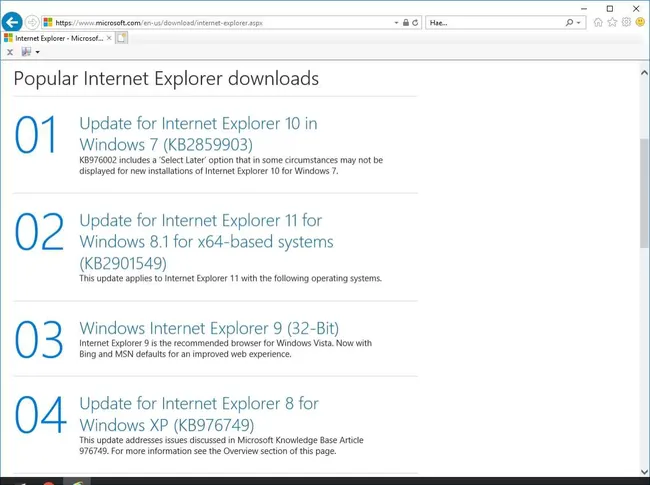Open a new tab
Image resolution: width=650 pixels, height=485 pixels.
pyautogui.click(x=121, y=38)
